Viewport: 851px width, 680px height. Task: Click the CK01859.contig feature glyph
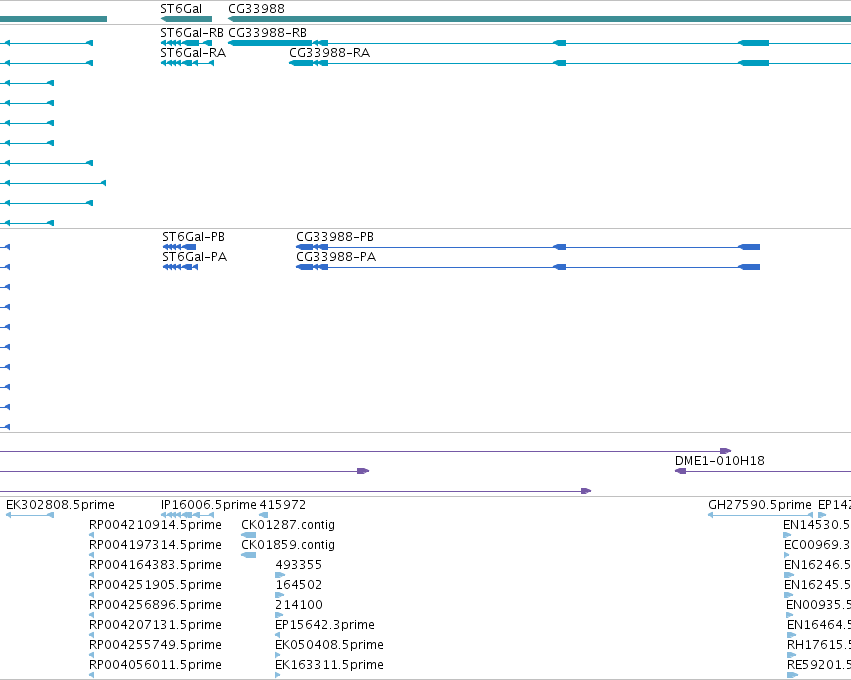tap(249, 555)
